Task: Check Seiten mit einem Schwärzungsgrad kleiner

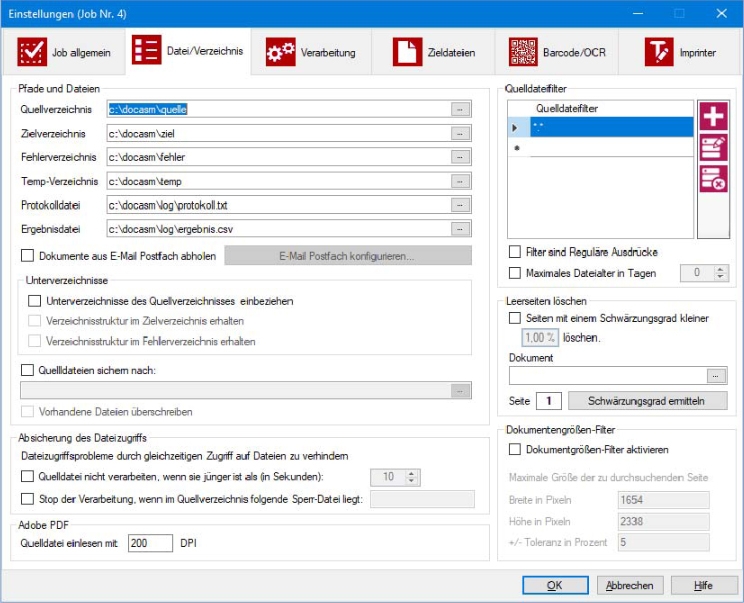Action: pyautogui.click(x=515, y=318)
